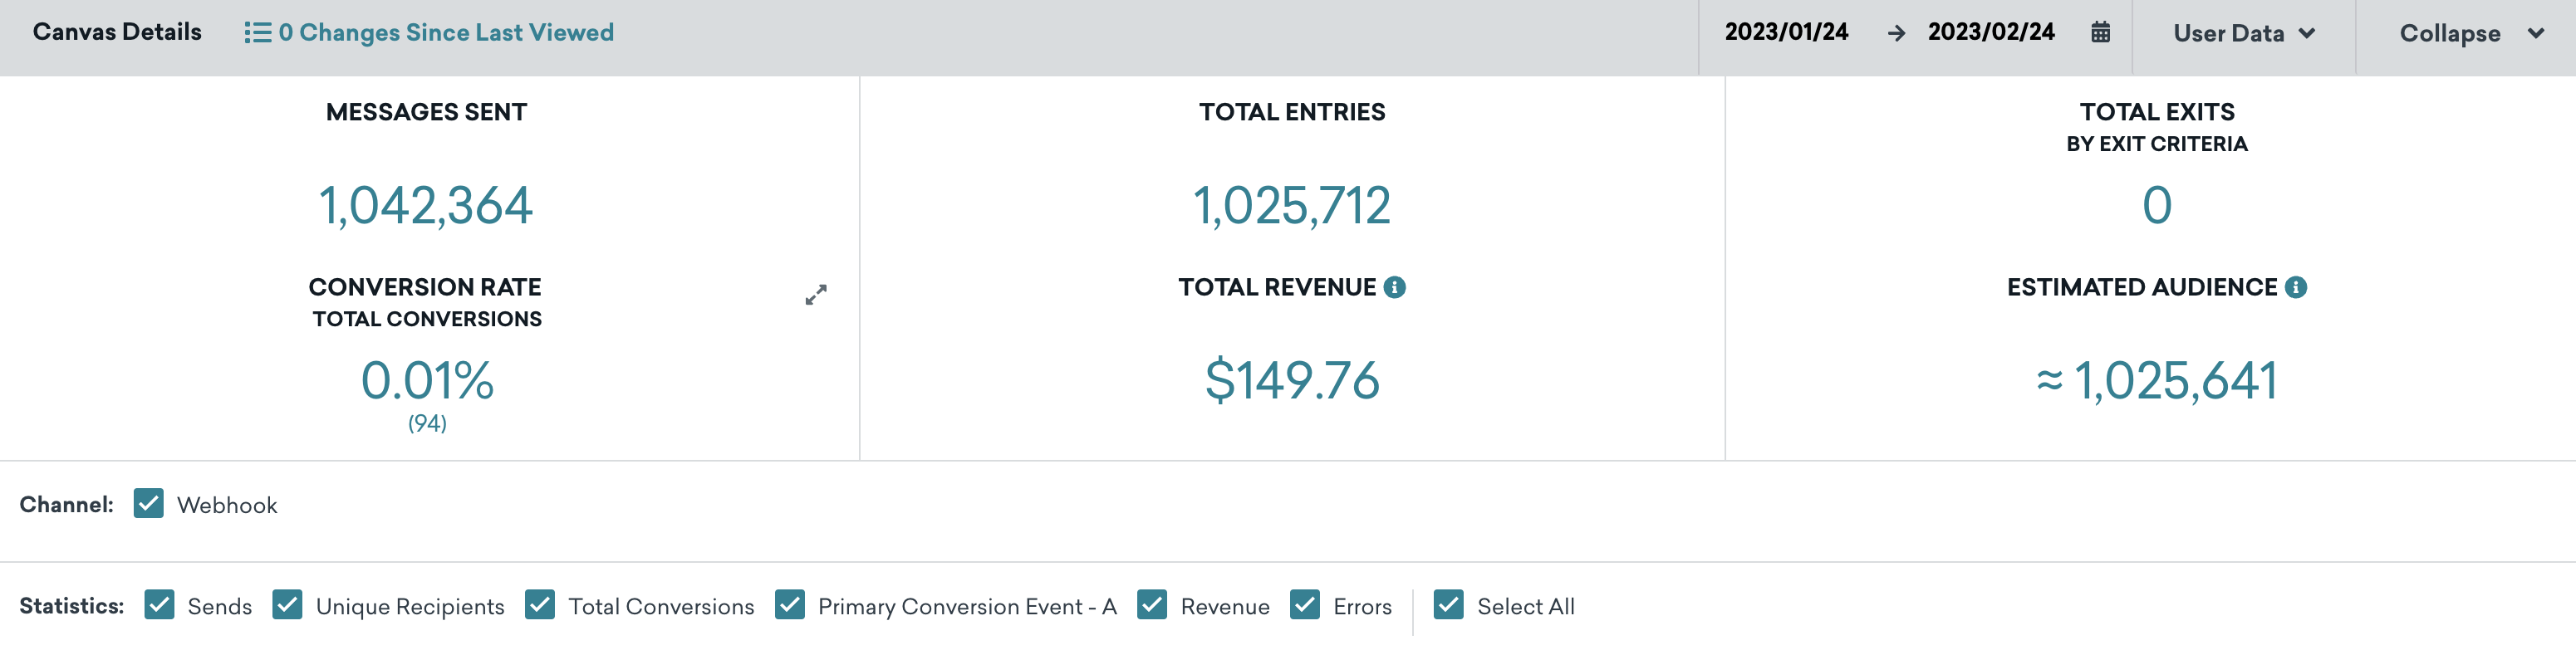Toggle the Sends statistic checkbox
Image resolution: width=2576 pixels, height=650 pixels.
pos(159,605)
